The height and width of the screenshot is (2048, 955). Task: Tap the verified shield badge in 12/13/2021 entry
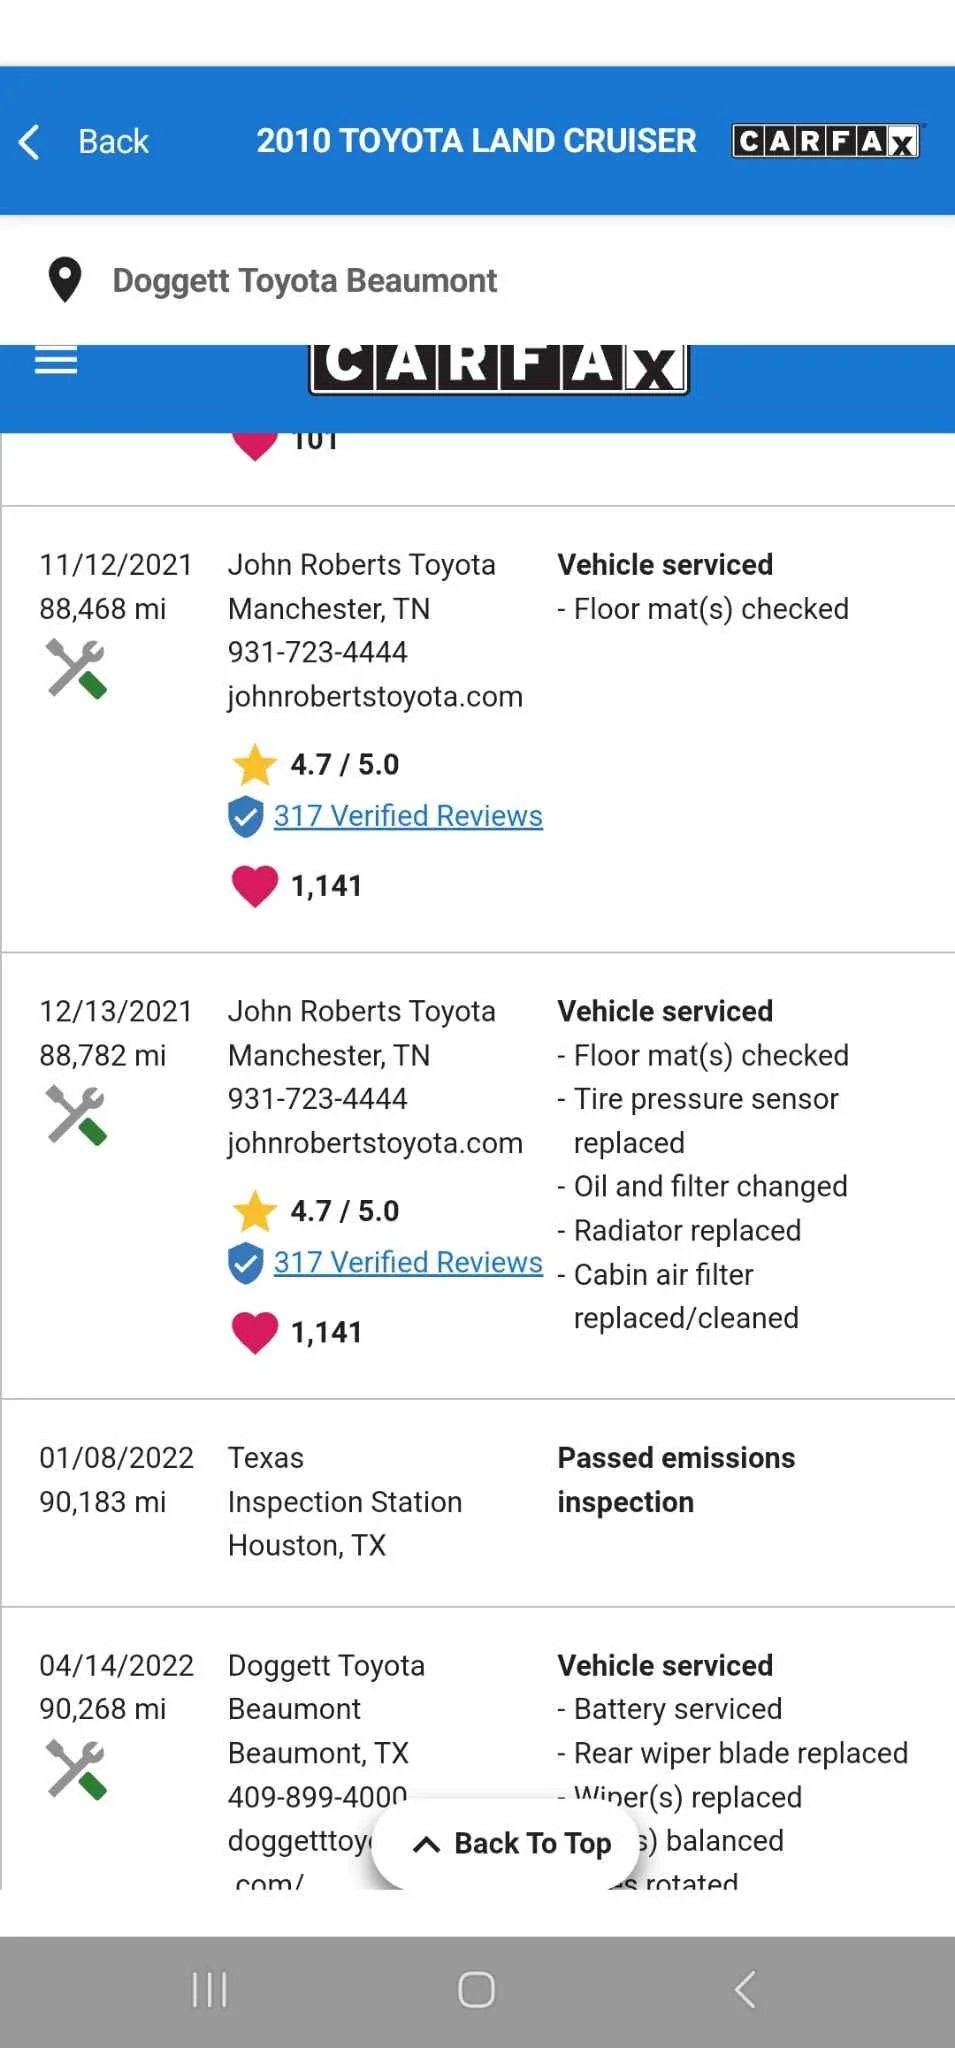tap(246, 1263)
